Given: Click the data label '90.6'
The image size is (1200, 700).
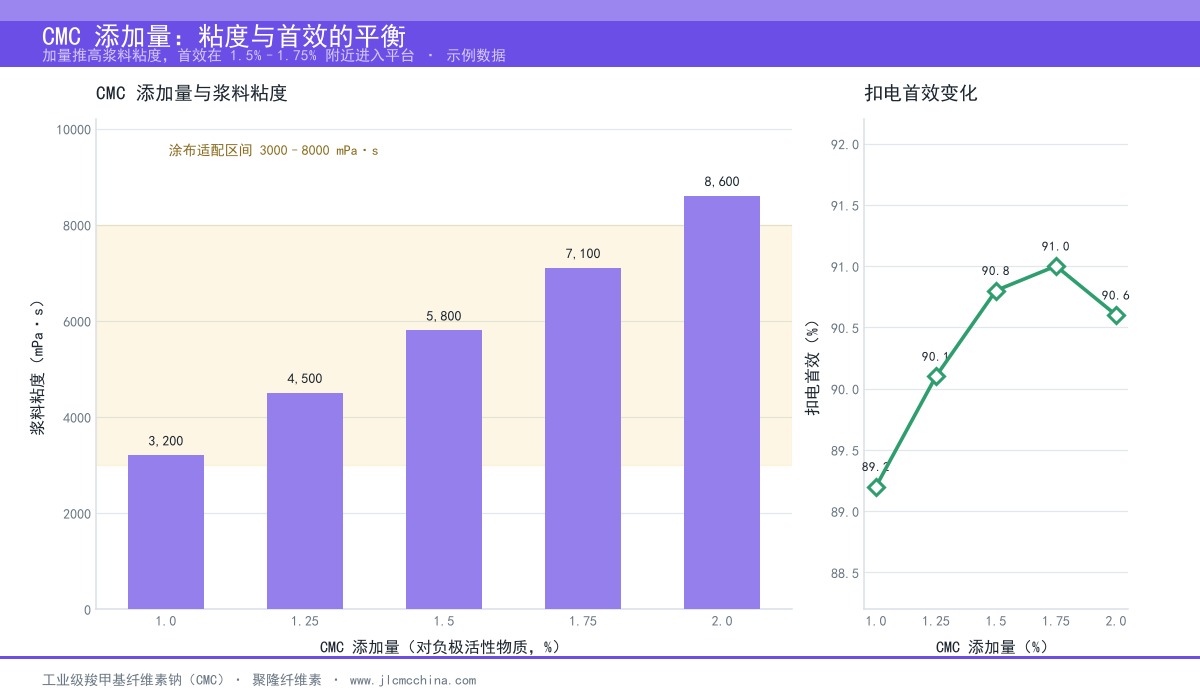Looking at the screenshot, I should click(1116, 296).
